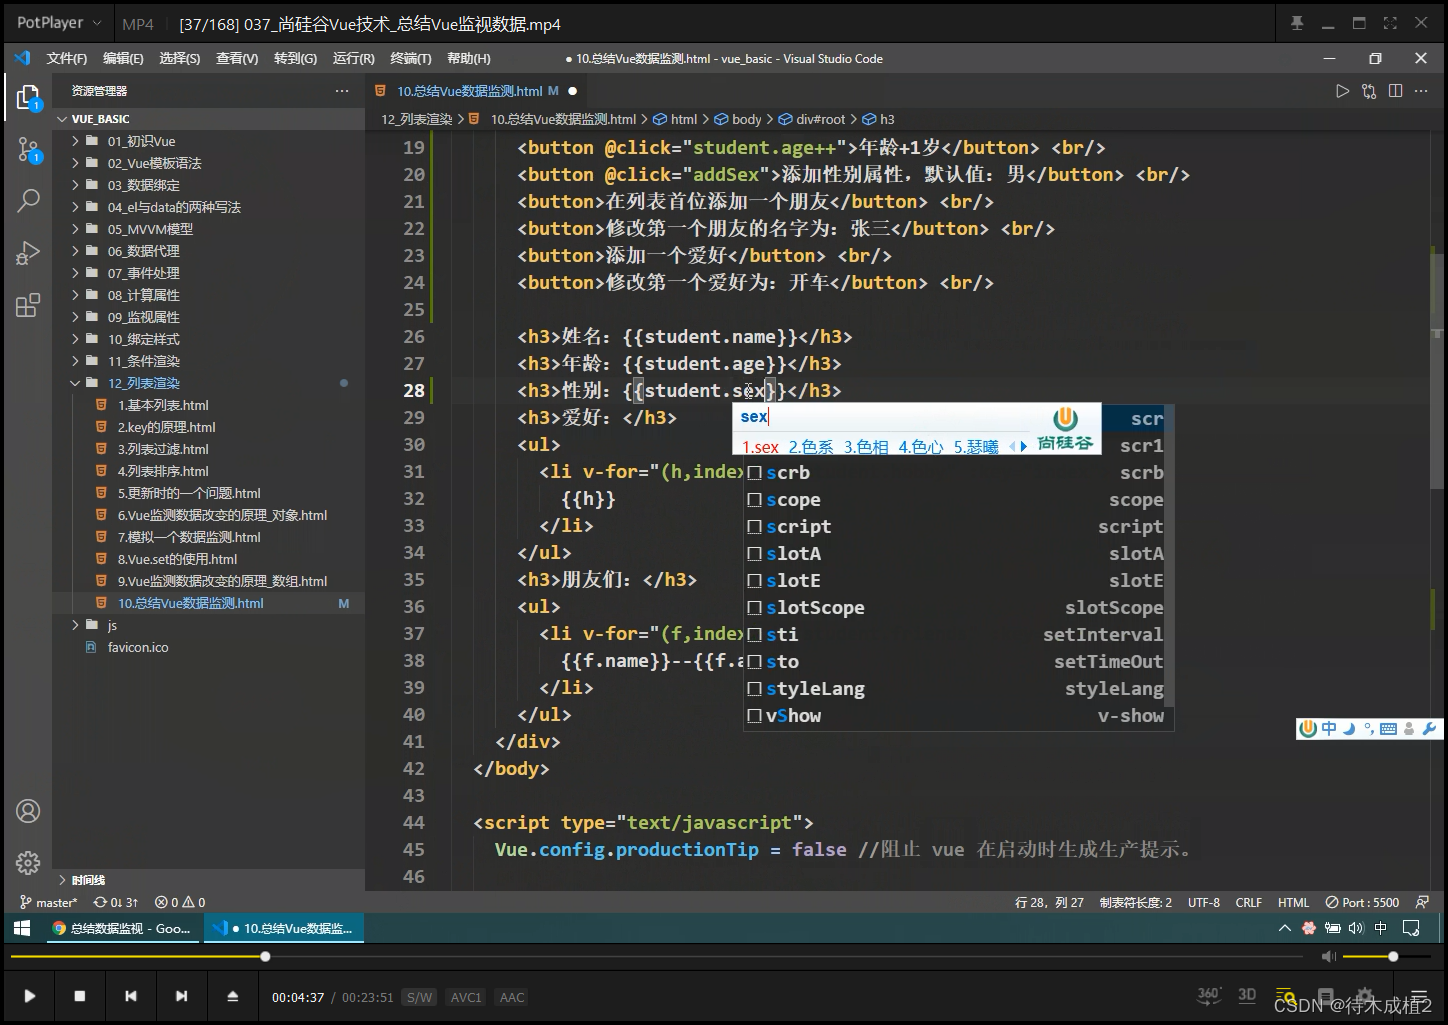Open editor More Actions ellipsis

pos(1422,91)
